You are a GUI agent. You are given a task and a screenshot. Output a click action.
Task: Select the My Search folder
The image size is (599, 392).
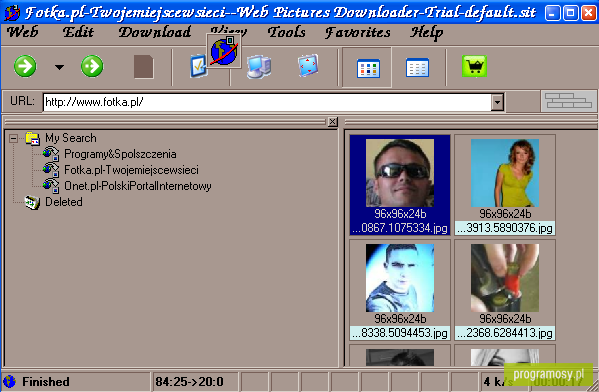tap(71, 138)
